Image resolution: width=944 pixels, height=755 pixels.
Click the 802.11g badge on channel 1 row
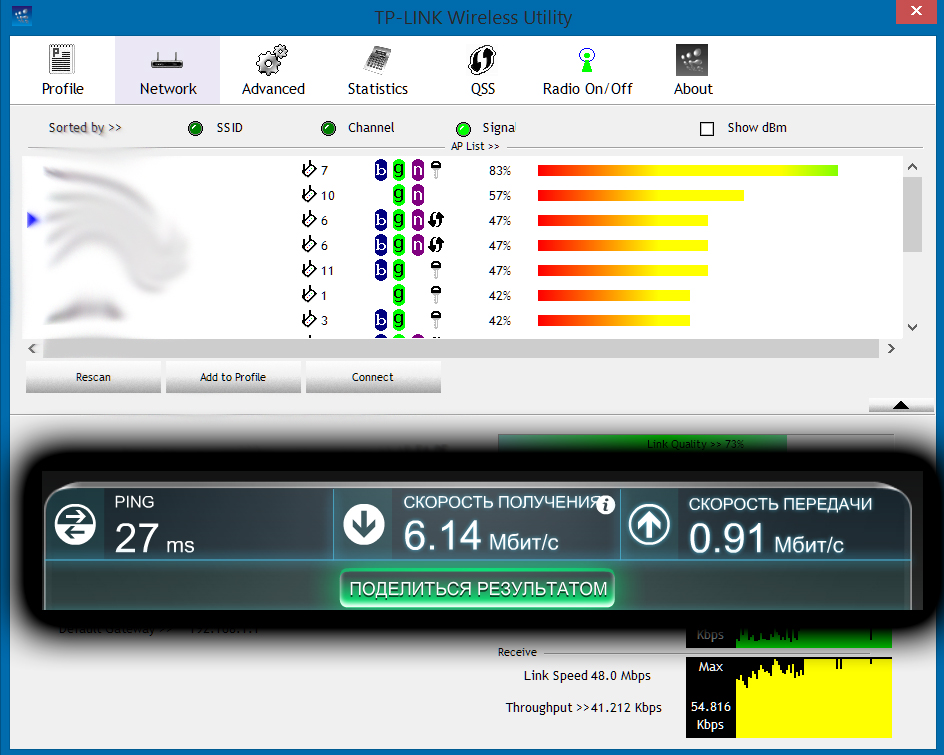pyautogui.click(x=399, y=295)
